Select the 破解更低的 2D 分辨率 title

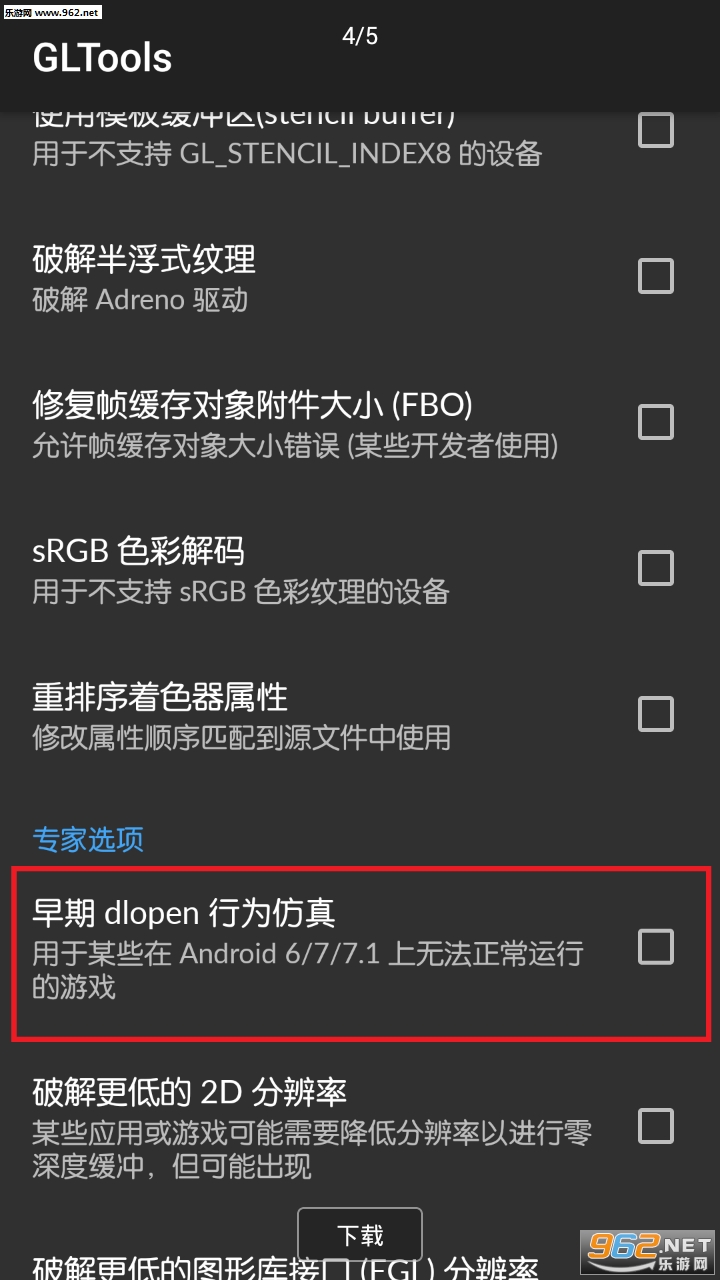click(190, 1092)
